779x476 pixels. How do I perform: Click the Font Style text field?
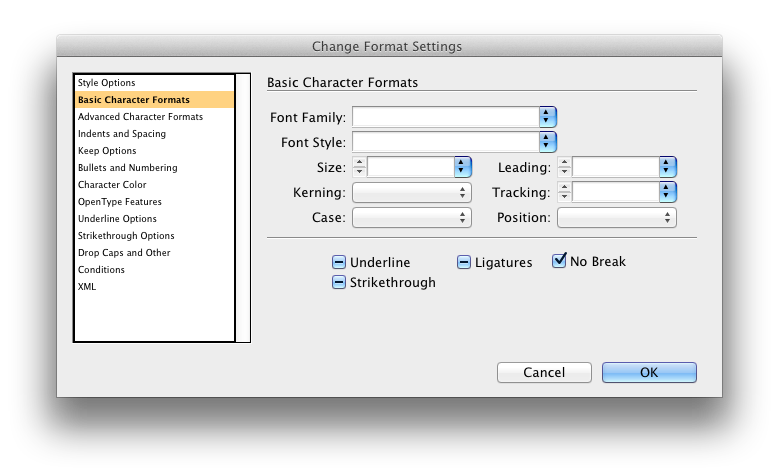point(446,142)
